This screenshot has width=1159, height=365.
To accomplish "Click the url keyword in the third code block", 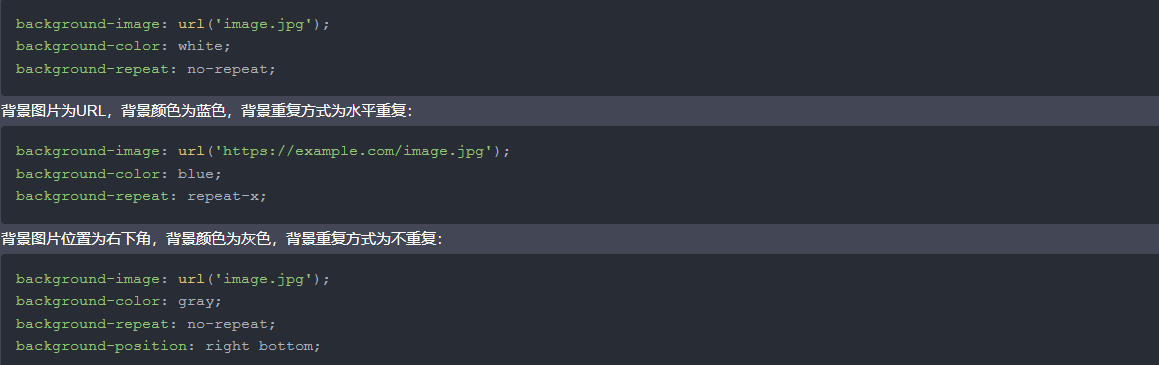I will pyautogui.click(x=191, y=279).
